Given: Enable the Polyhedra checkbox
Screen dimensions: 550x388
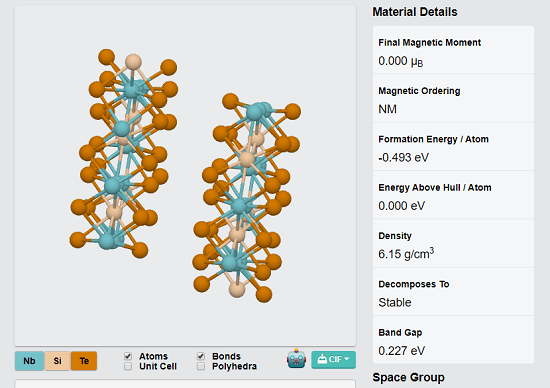Looking at the screenshot, I should 201,366.
